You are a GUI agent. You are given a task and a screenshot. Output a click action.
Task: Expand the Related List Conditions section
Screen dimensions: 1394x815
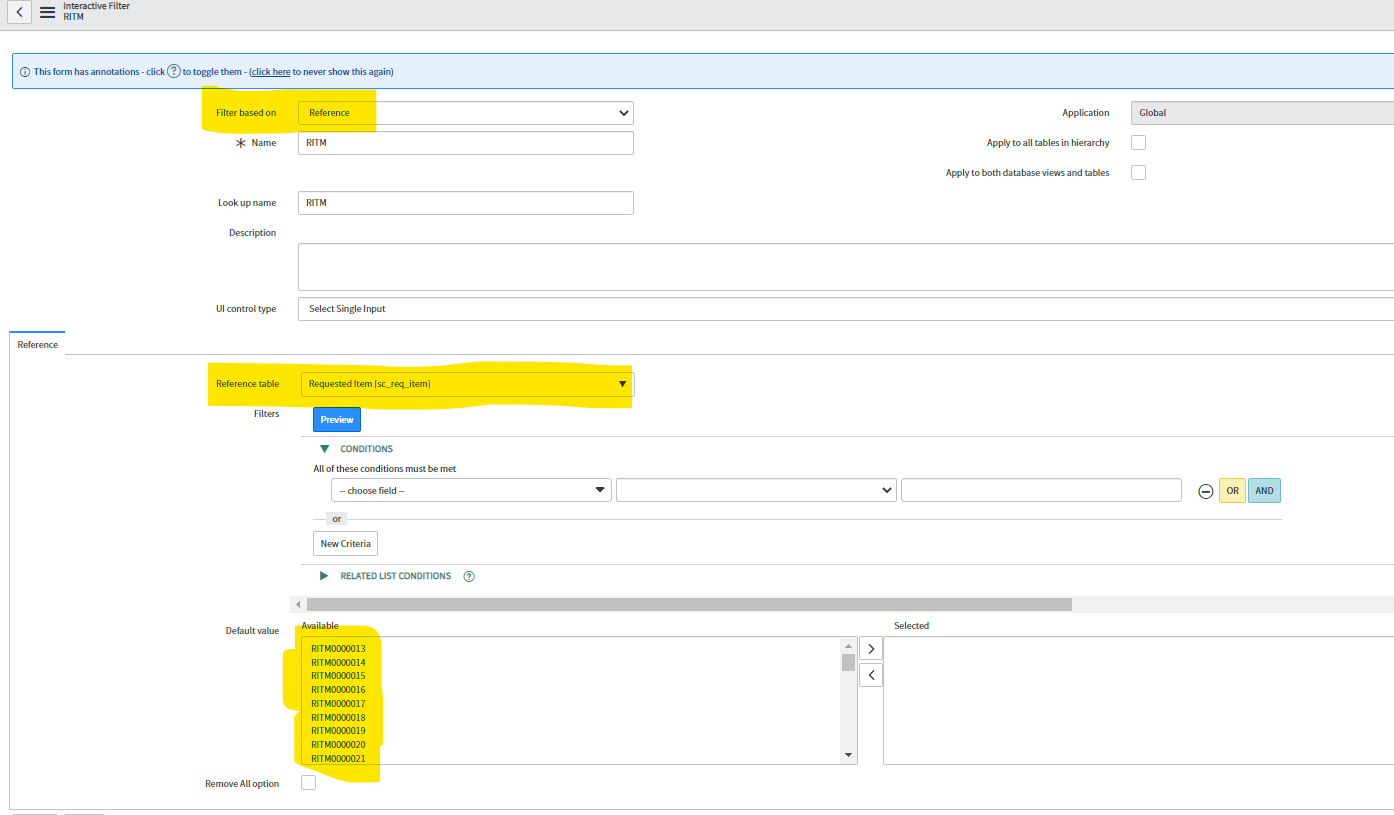pyautogui.click(x=324, y=576)
